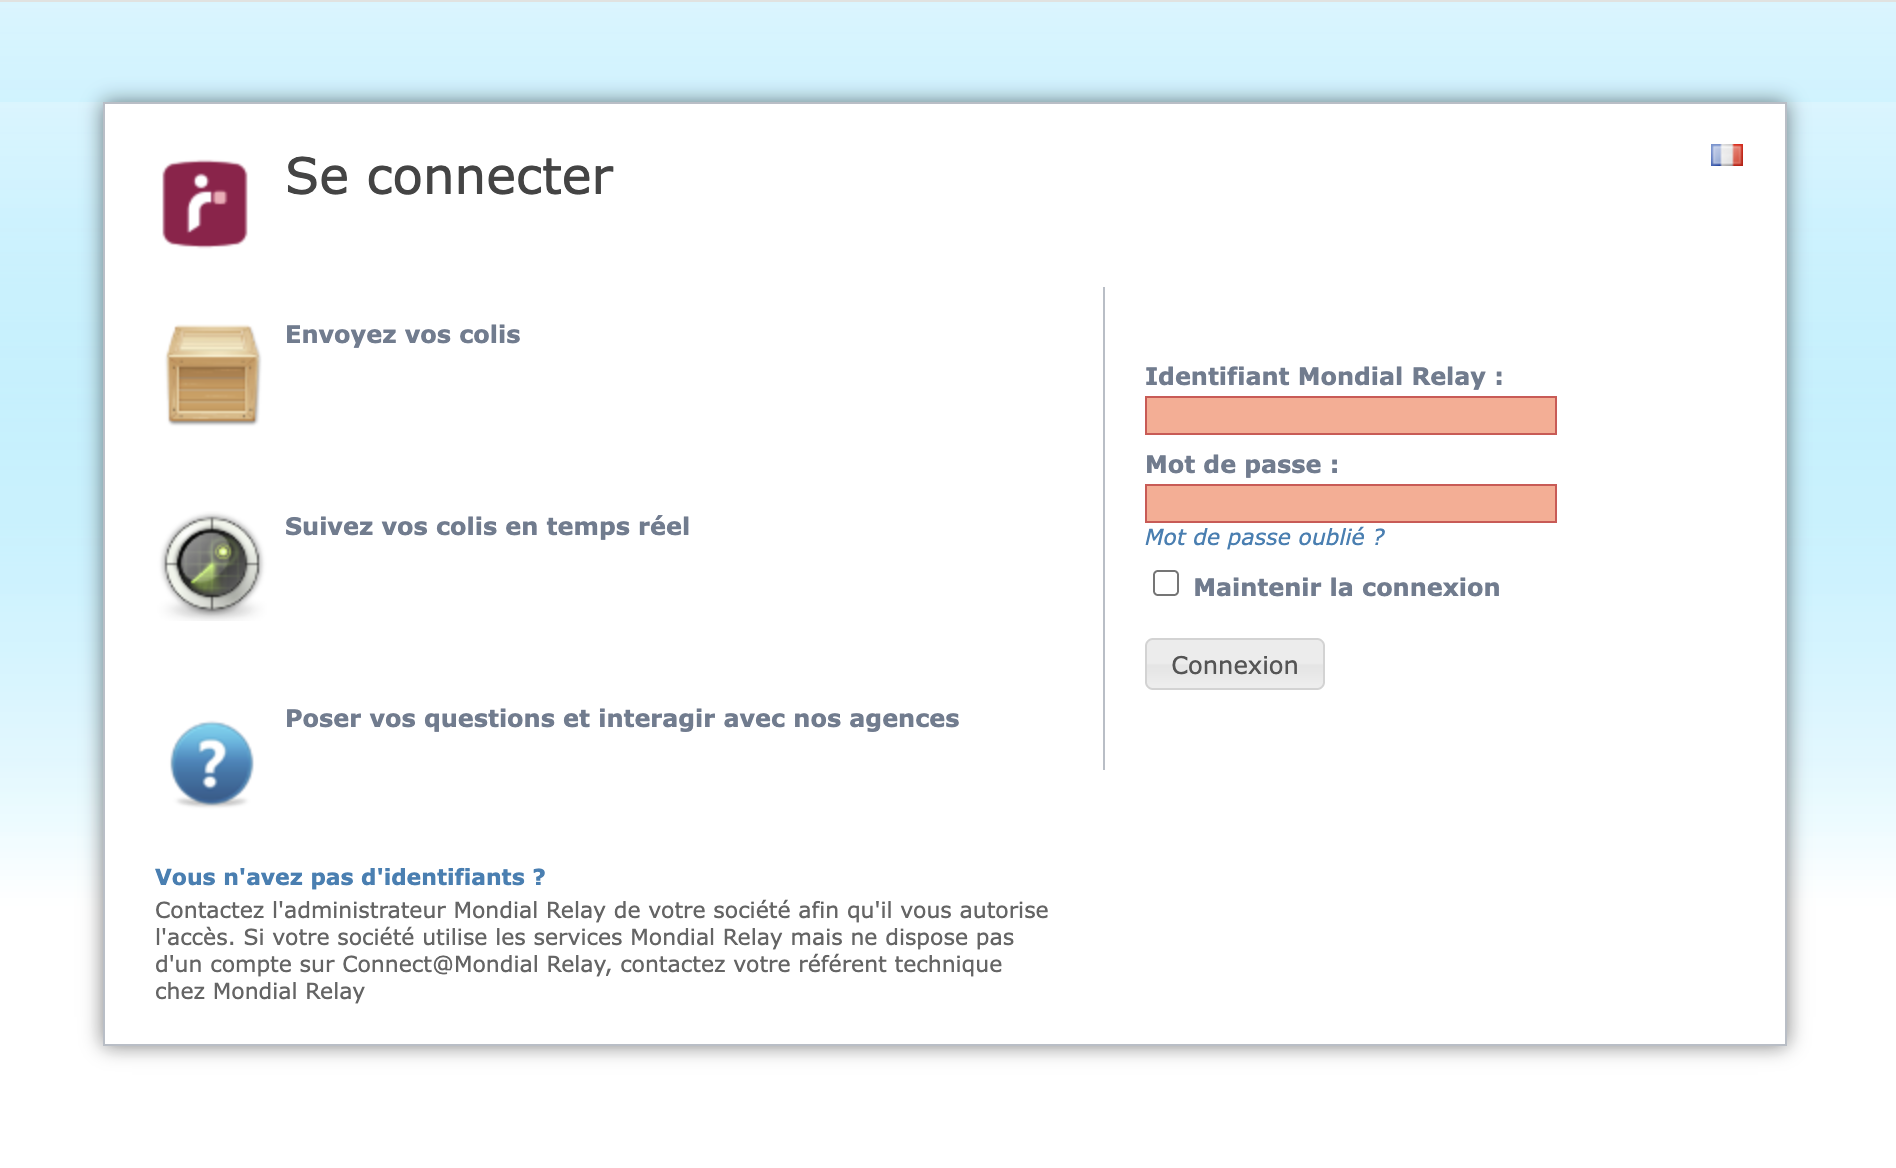Enable the "Maintenir la connexion" checkbox
This screenshot has width=1896, height=1168.
1166,583
